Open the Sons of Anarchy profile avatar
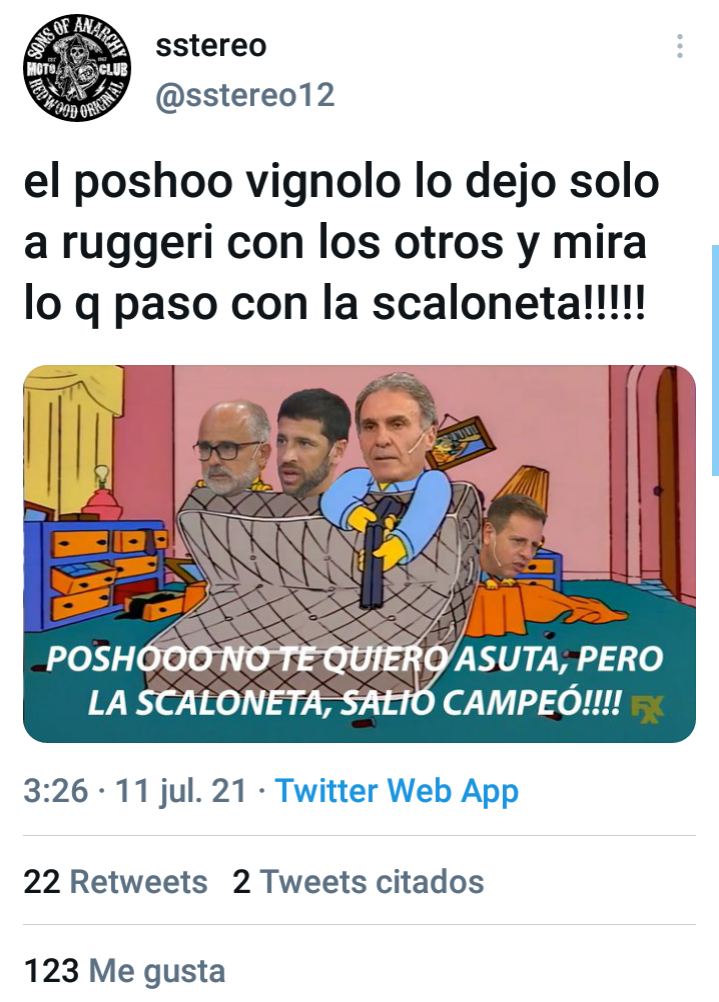719x1002 pixels. [x=77, y=68]
